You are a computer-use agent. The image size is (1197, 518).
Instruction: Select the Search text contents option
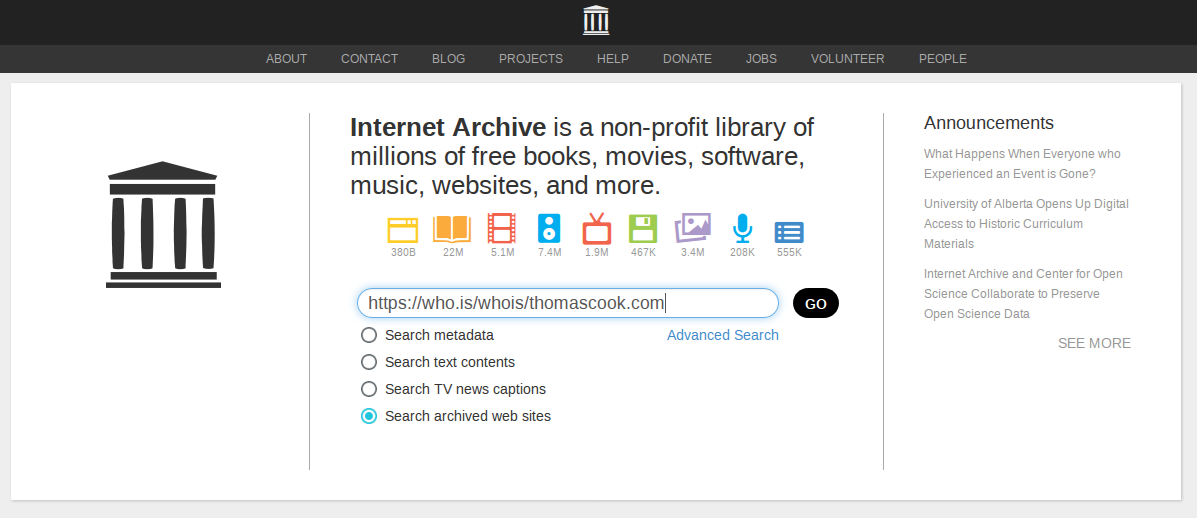(369, 362)
